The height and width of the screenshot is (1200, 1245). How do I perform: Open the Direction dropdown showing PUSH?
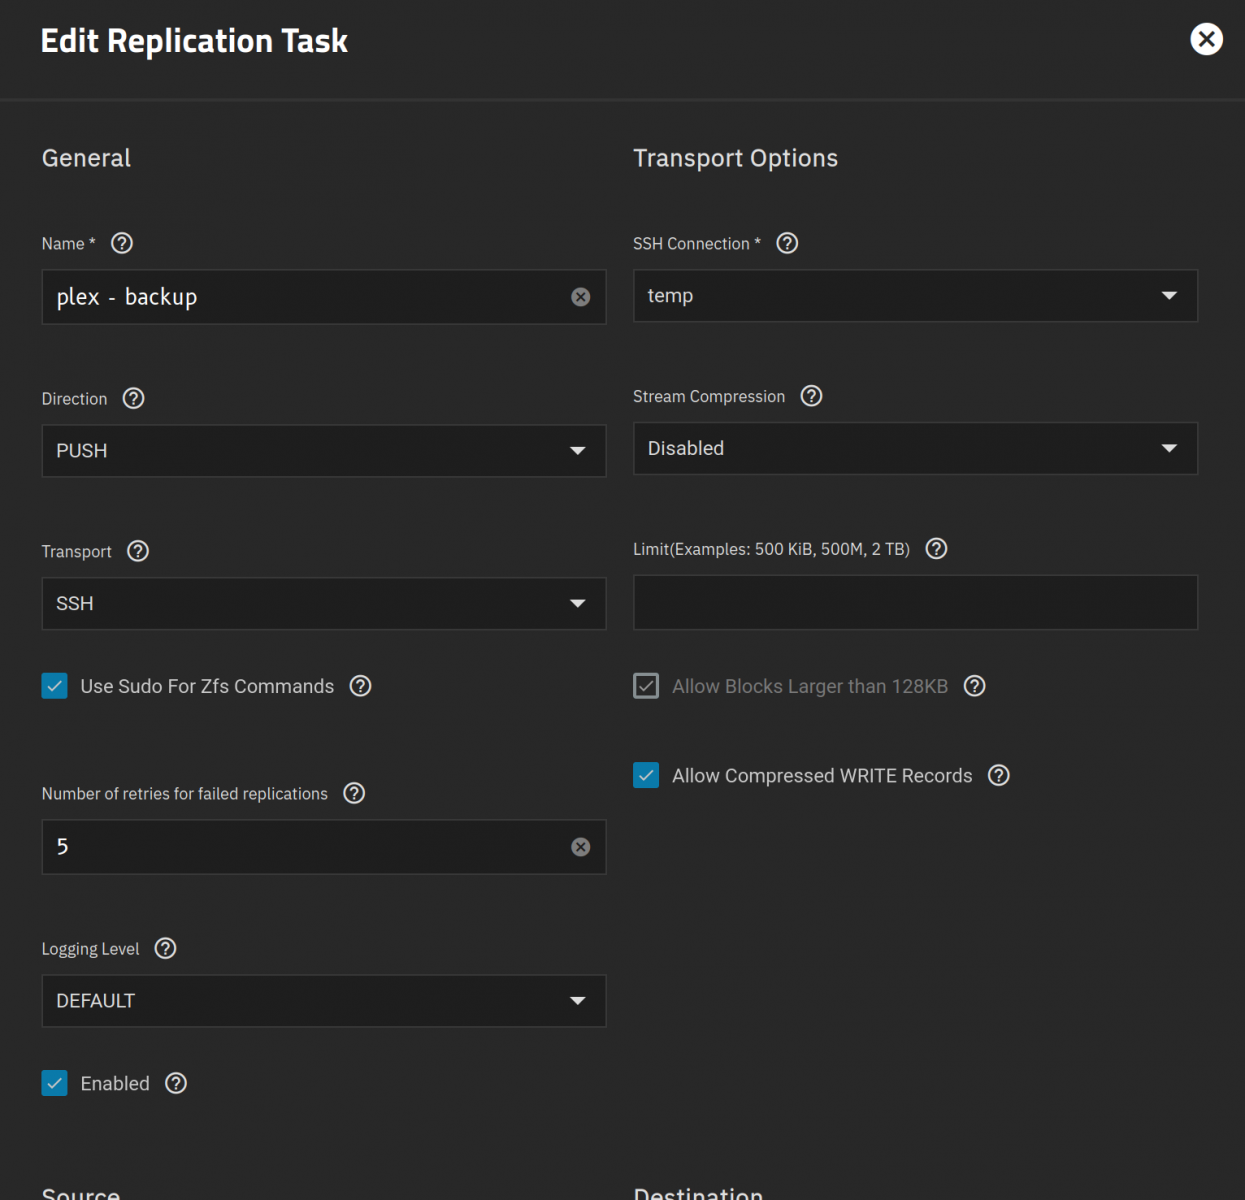324,451
